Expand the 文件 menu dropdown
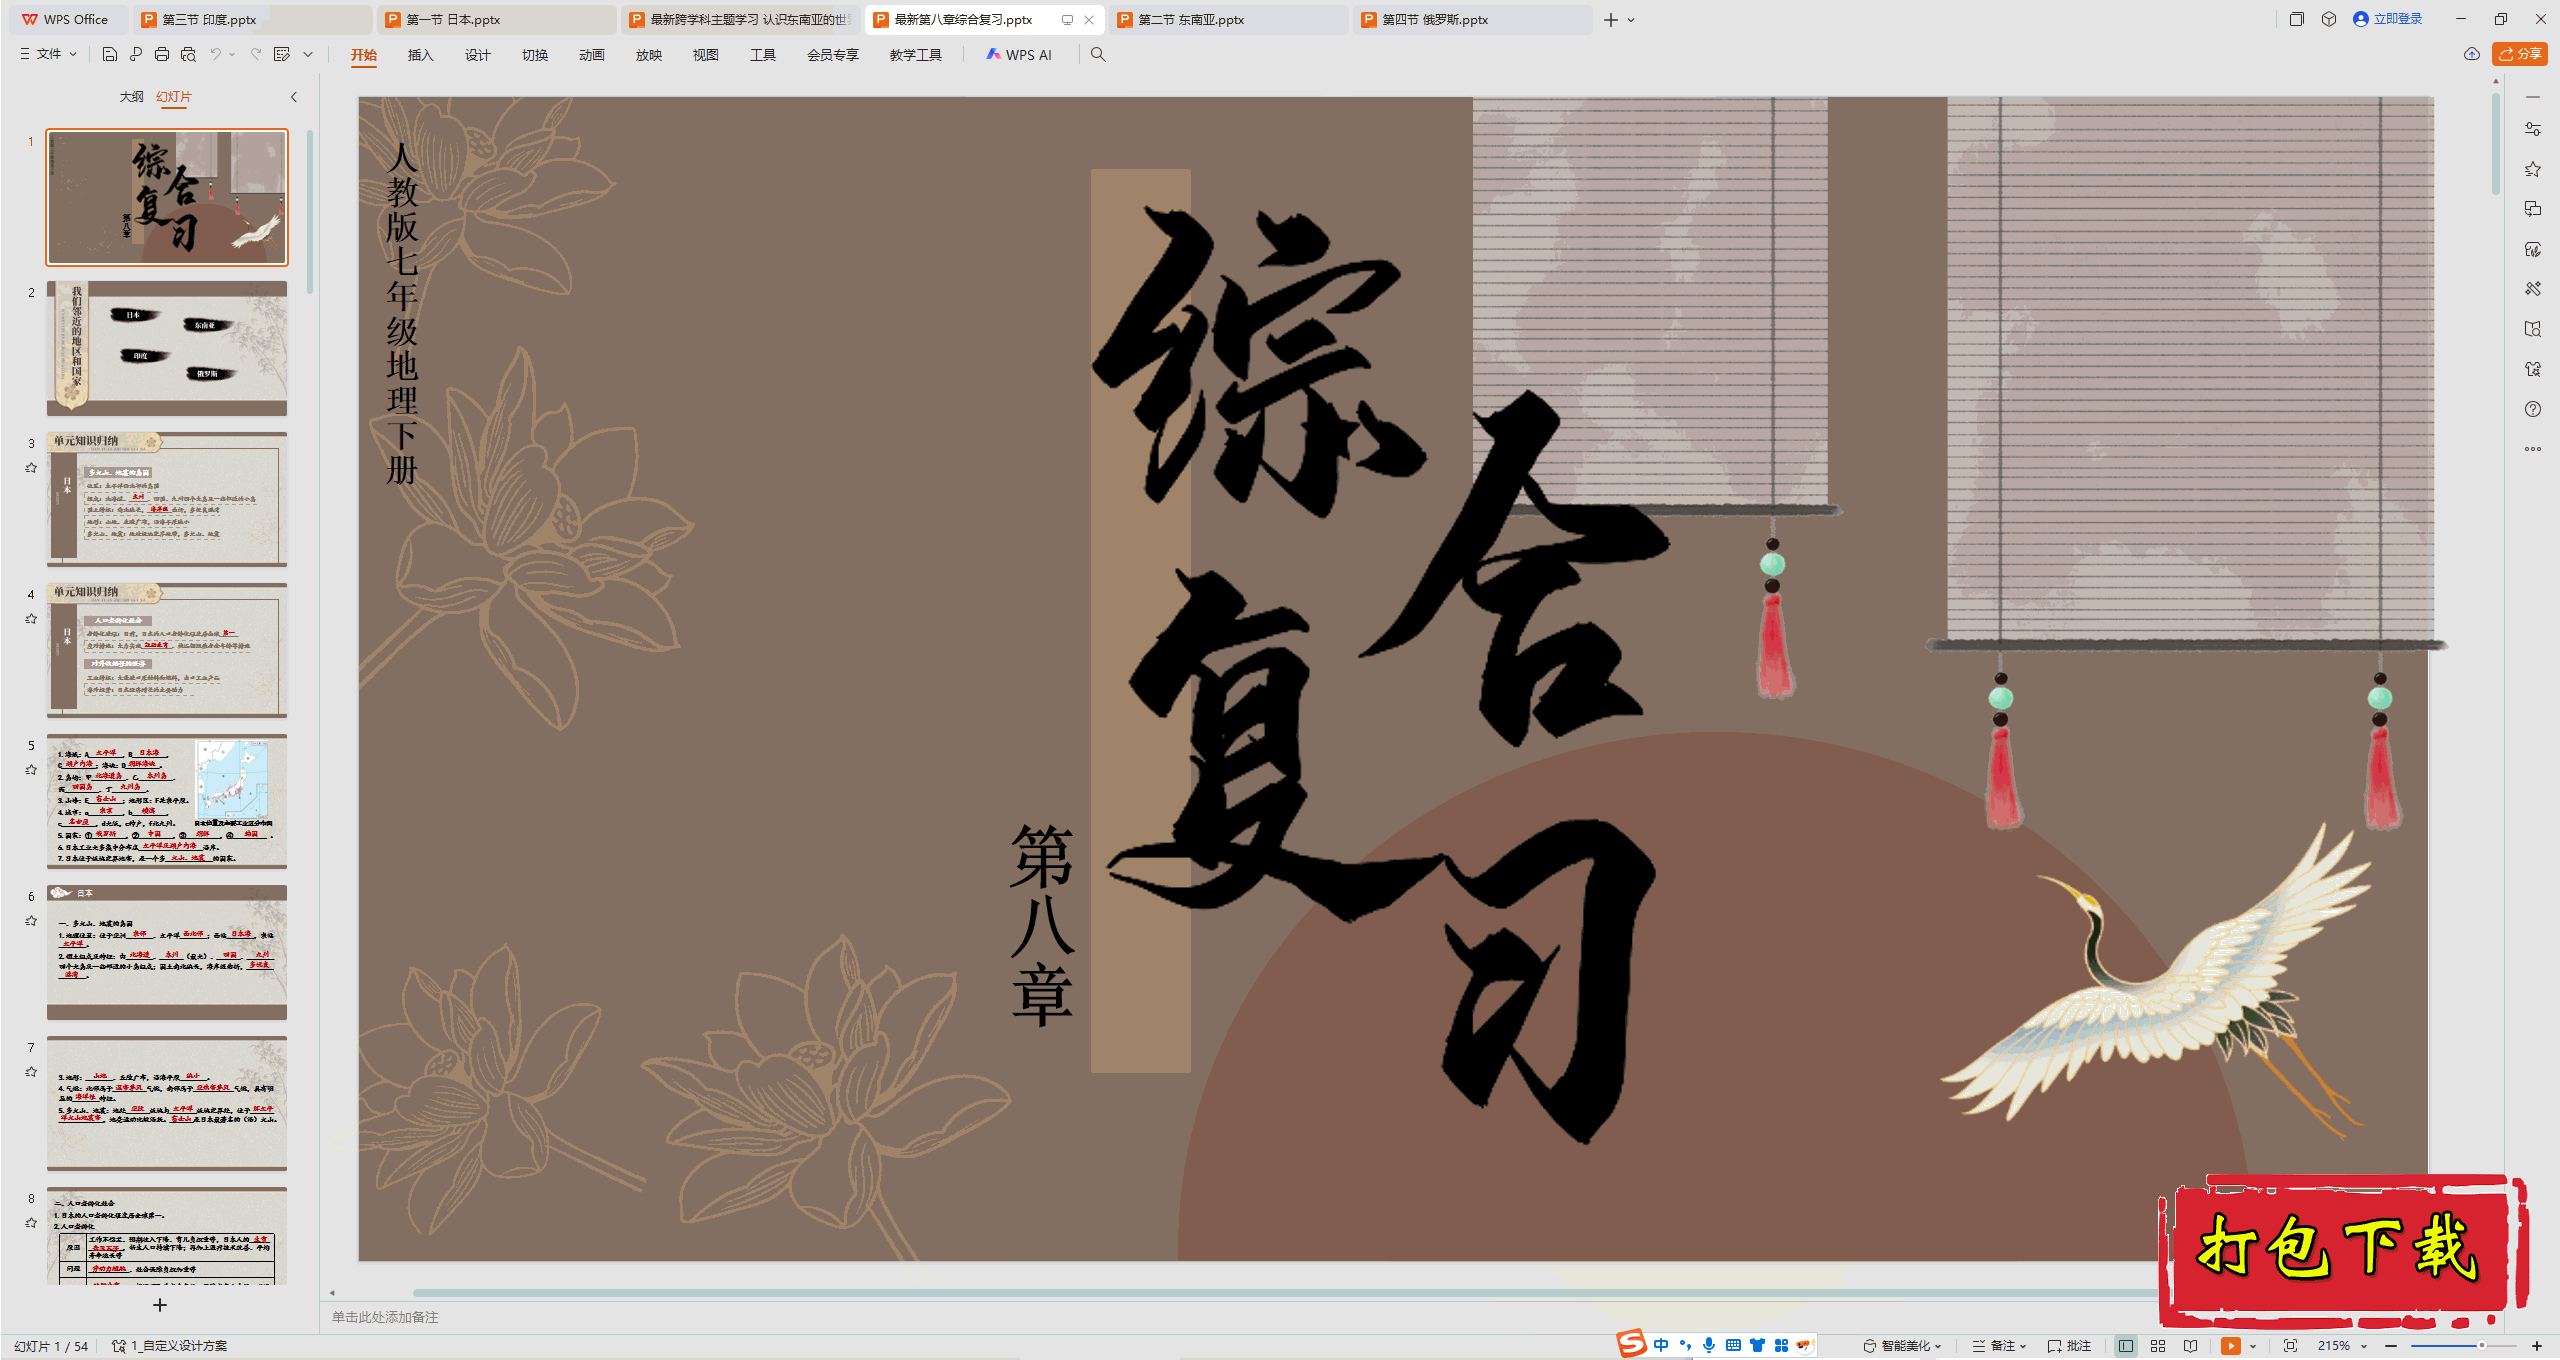 (x=49, y=55)
